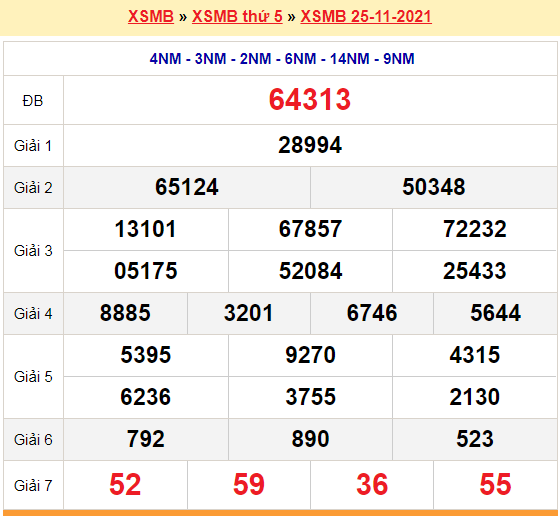Viewport: 560px width, 516px height.
Task: Open the XSMB breadcrumb link
Action: click(151, 16)
